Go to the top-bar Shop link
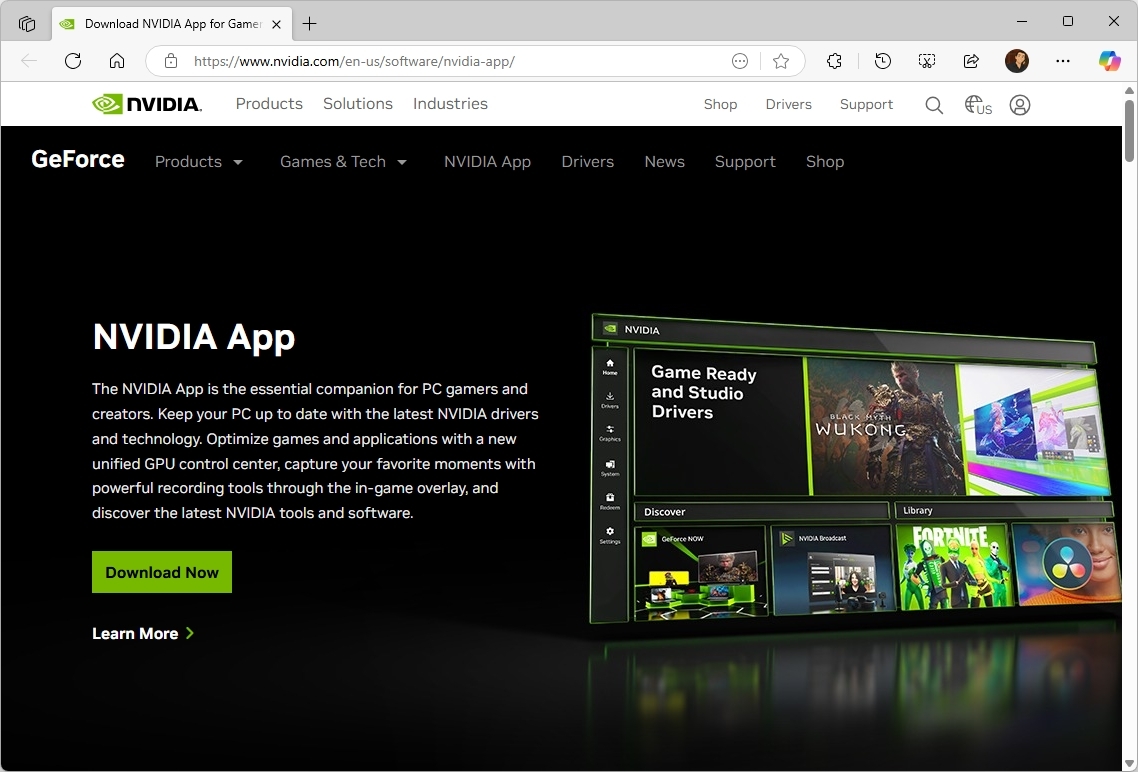 [x=720, y=104]
